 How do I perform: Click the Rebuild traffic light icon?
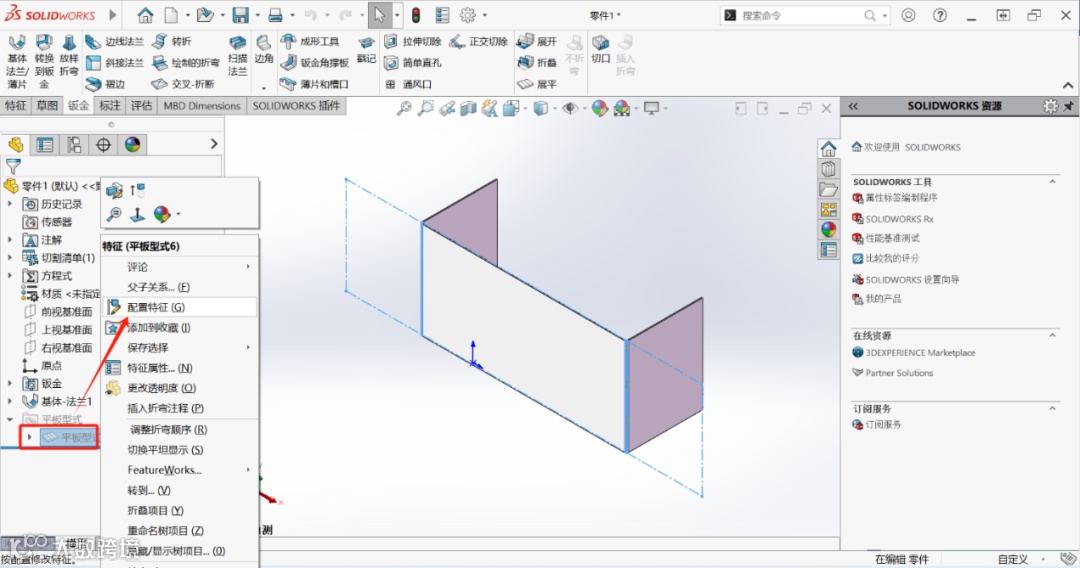(x=416, y=15)
